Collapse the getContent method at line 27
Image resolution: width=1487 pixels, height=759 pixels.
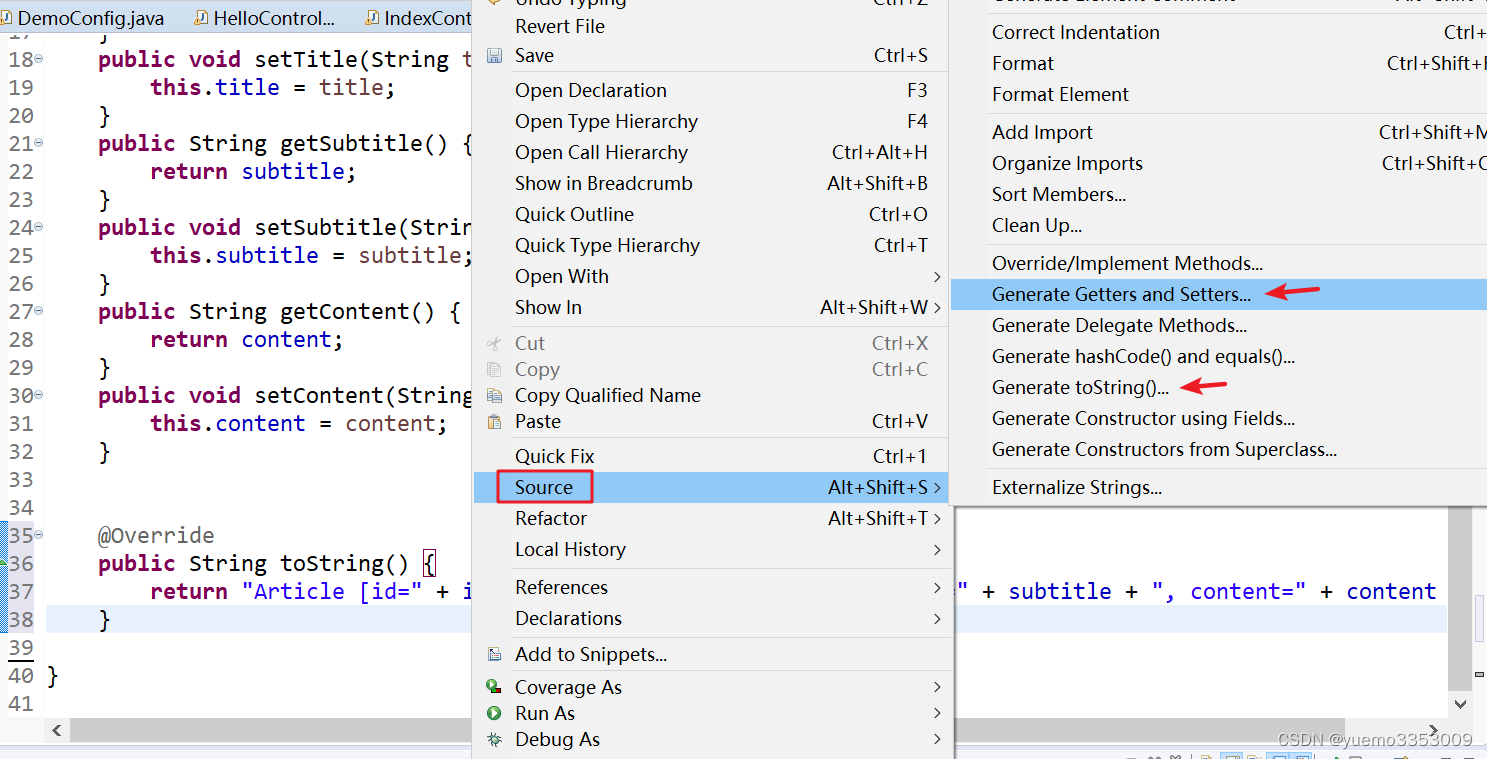pos(39,311)
